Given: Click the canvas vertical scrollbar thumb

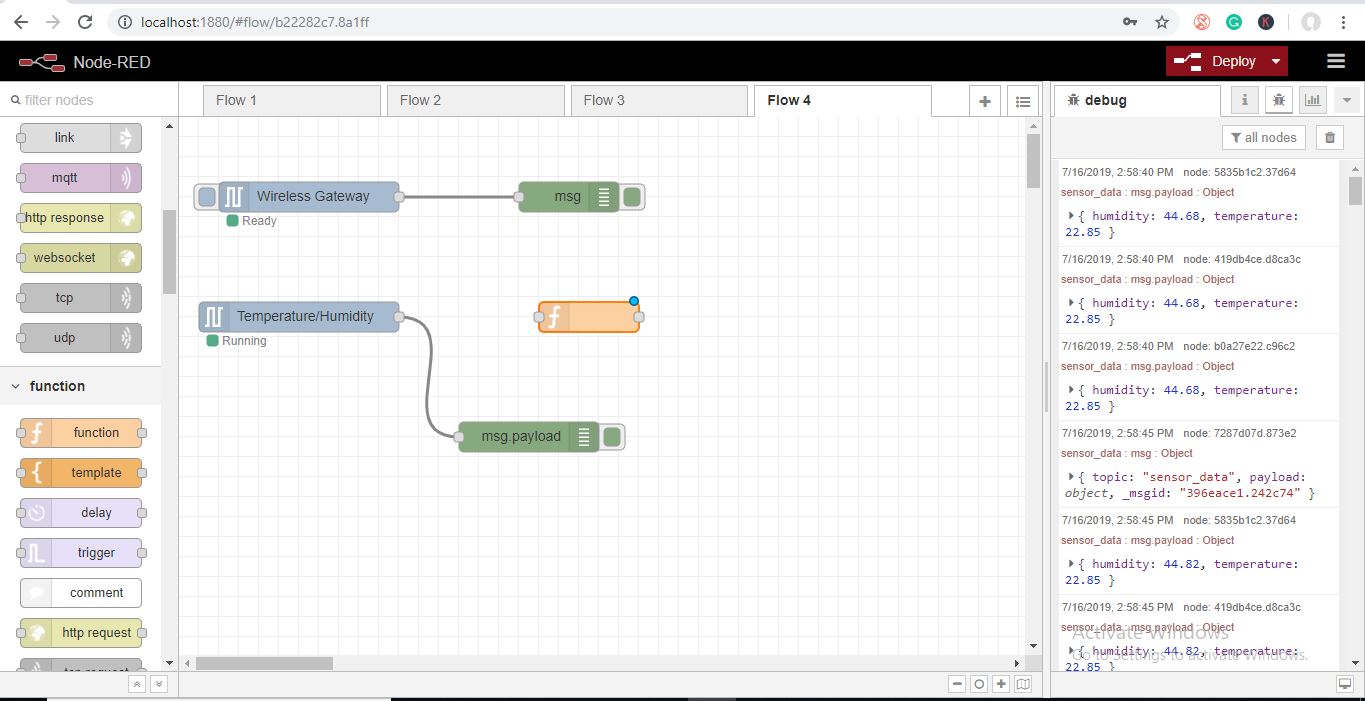Looking at the screenshot, I should [x=1033, y=161].
